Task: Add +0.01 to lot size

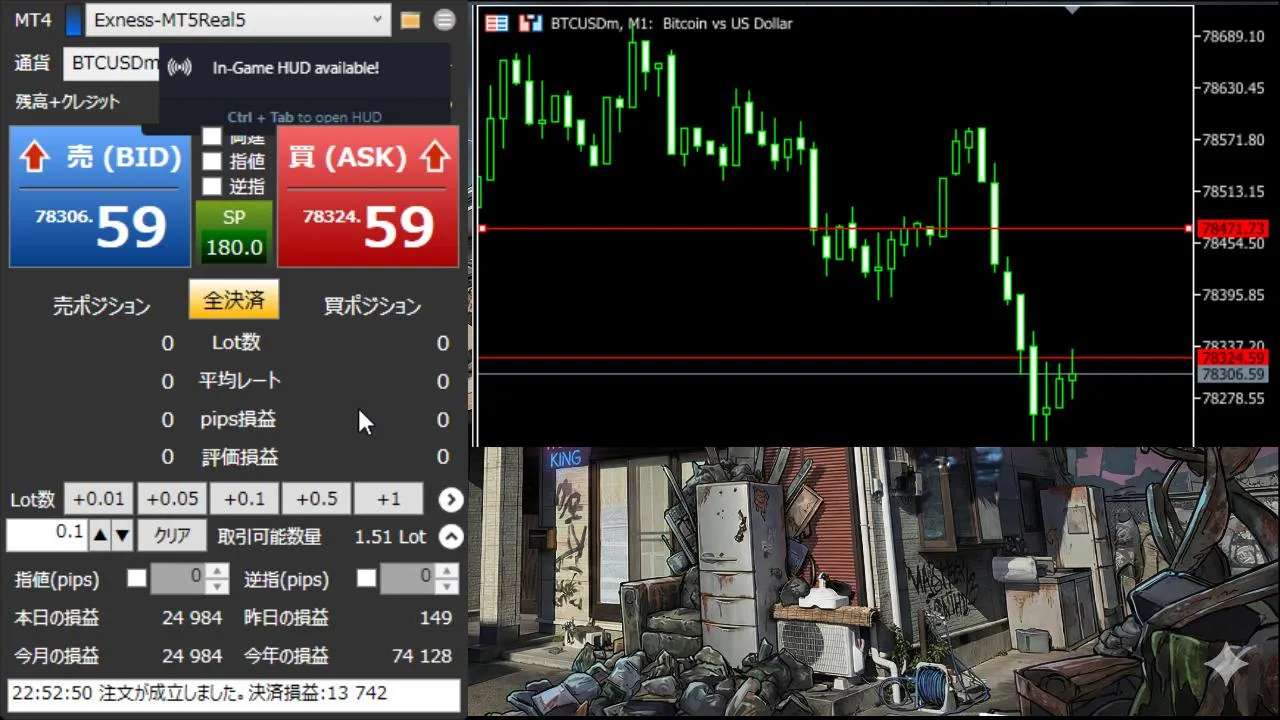Action: [x=99, y=499]
